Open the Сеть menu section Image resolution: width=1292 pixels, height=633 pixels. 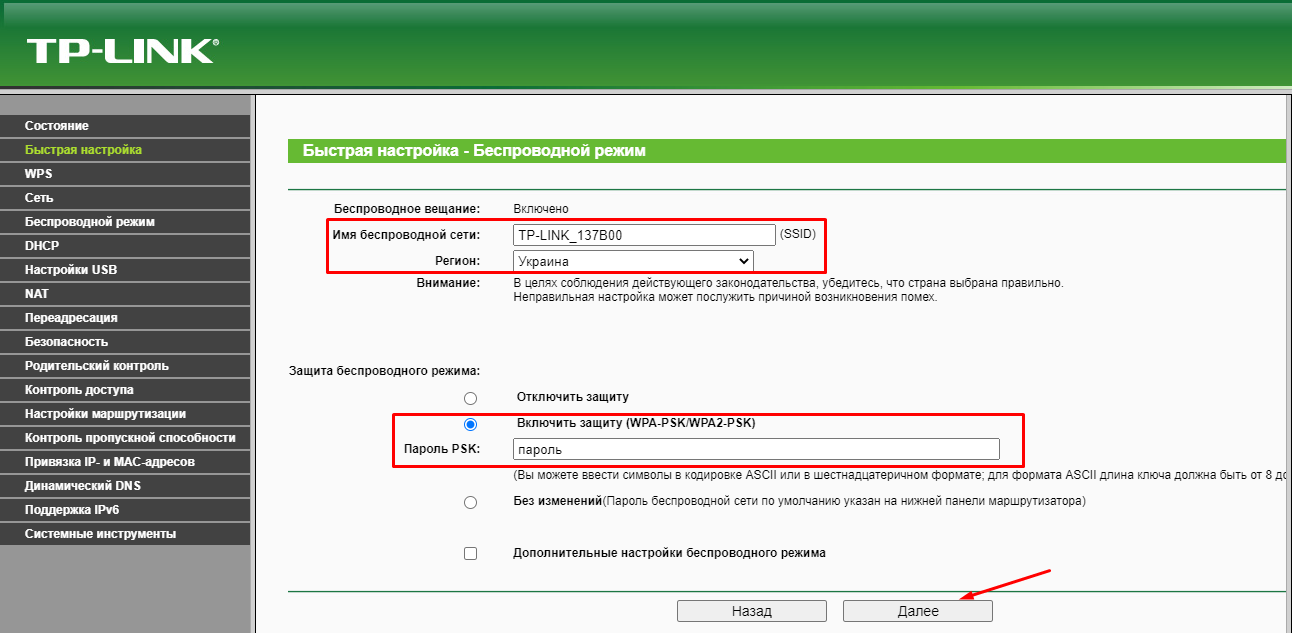coord(125,198)
